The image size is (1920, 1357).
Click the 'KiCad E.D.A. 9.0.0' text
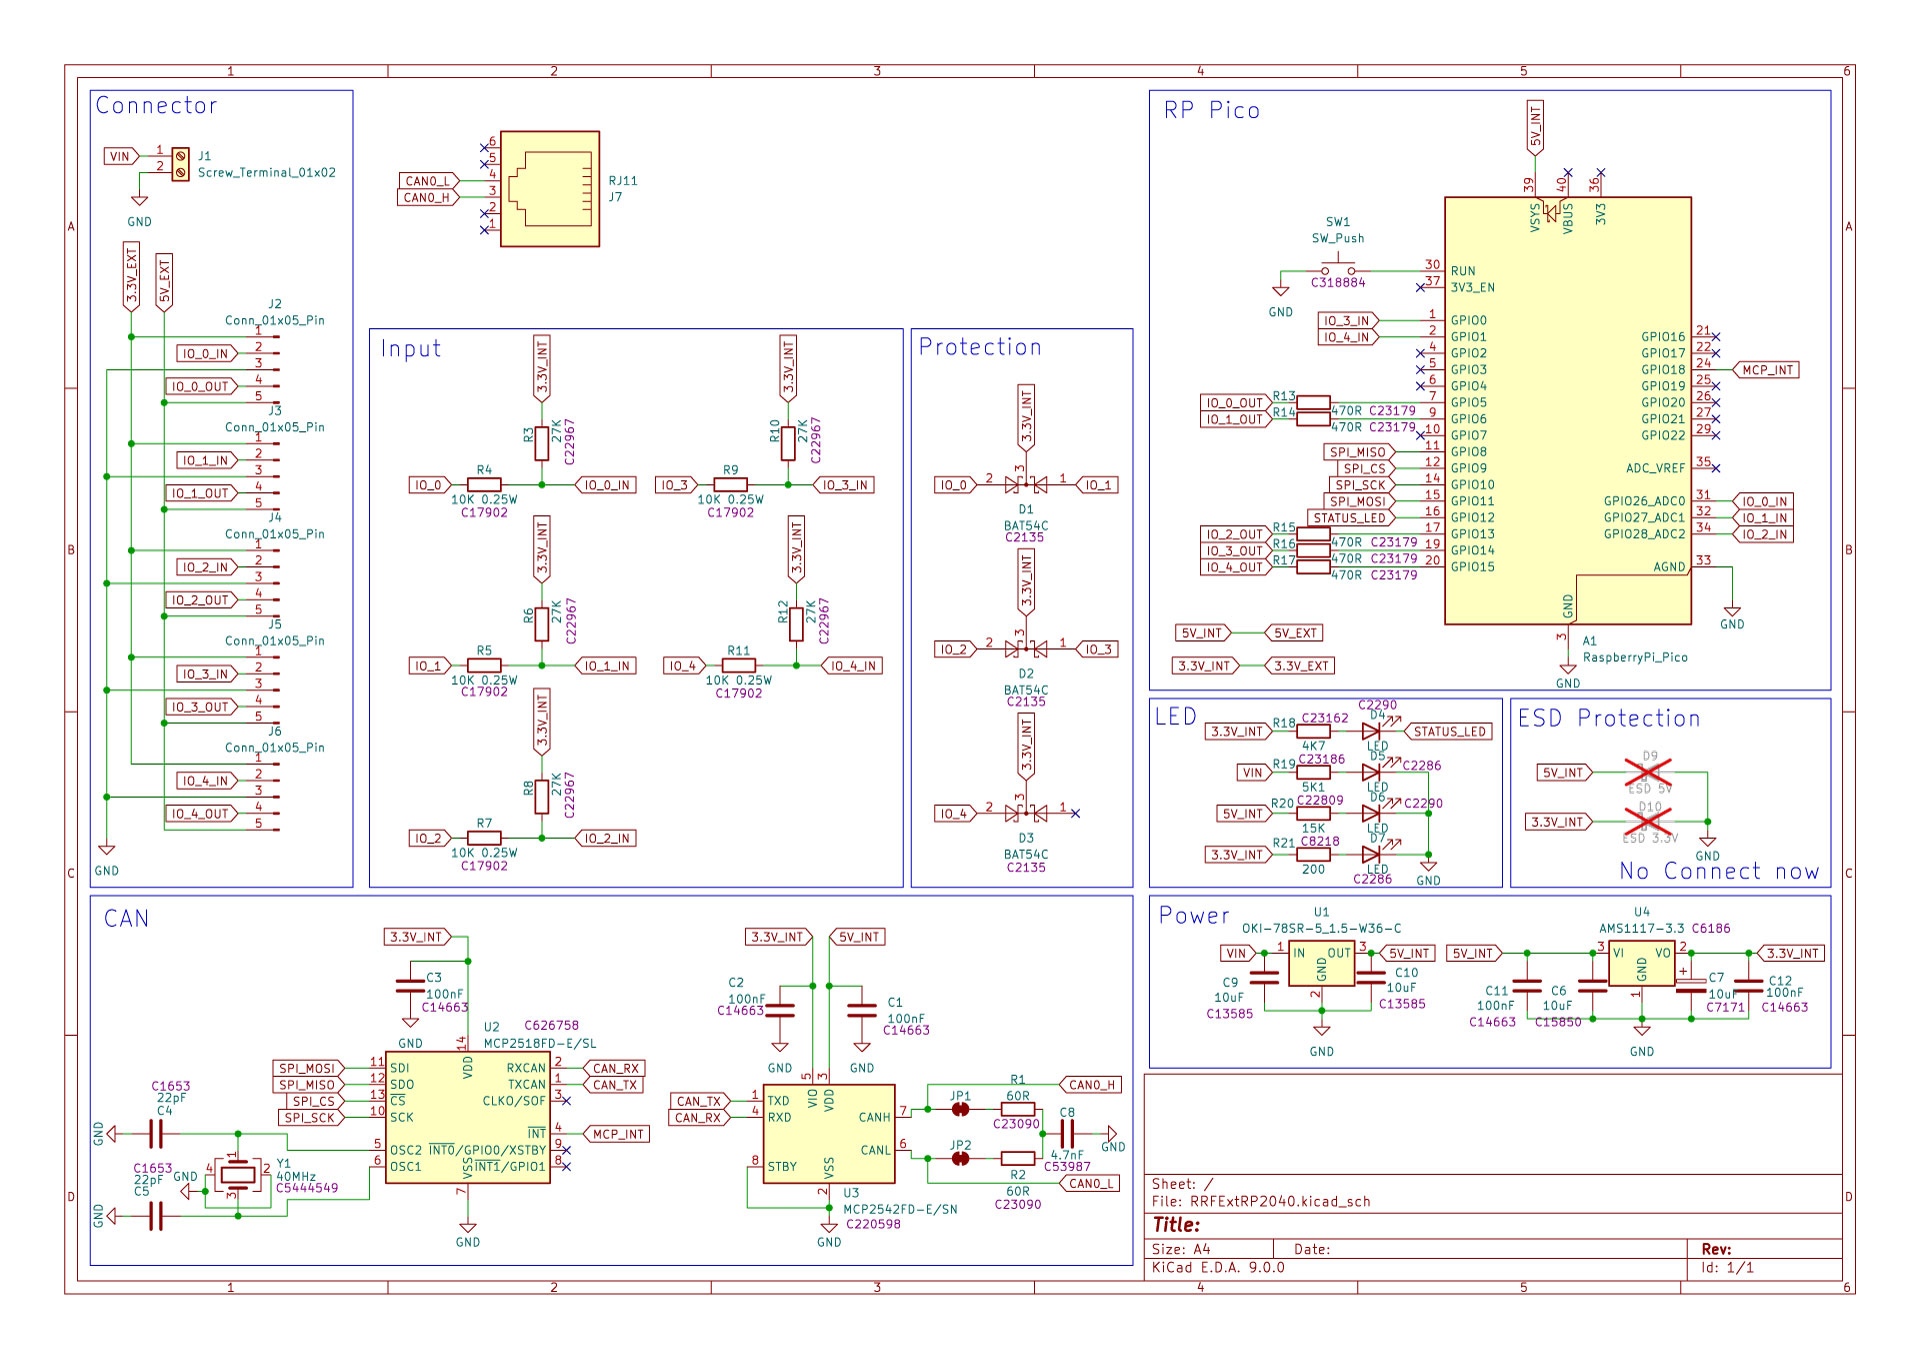1218,1267
